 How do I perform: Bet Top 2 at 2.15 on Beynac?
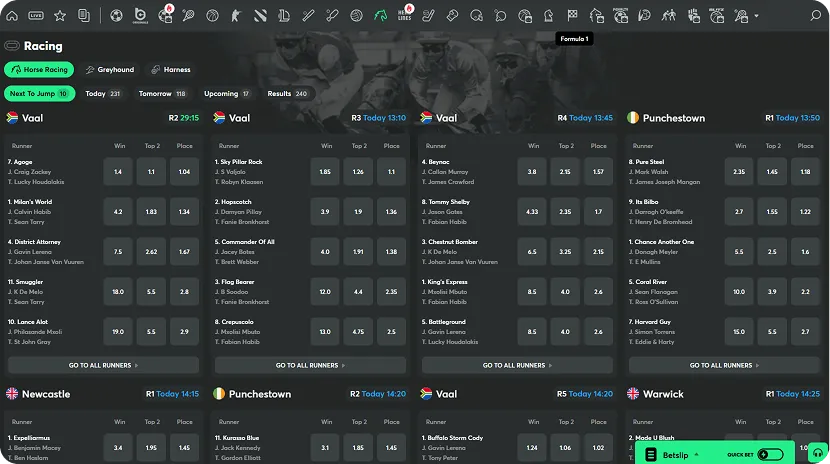tap(565, 171)
